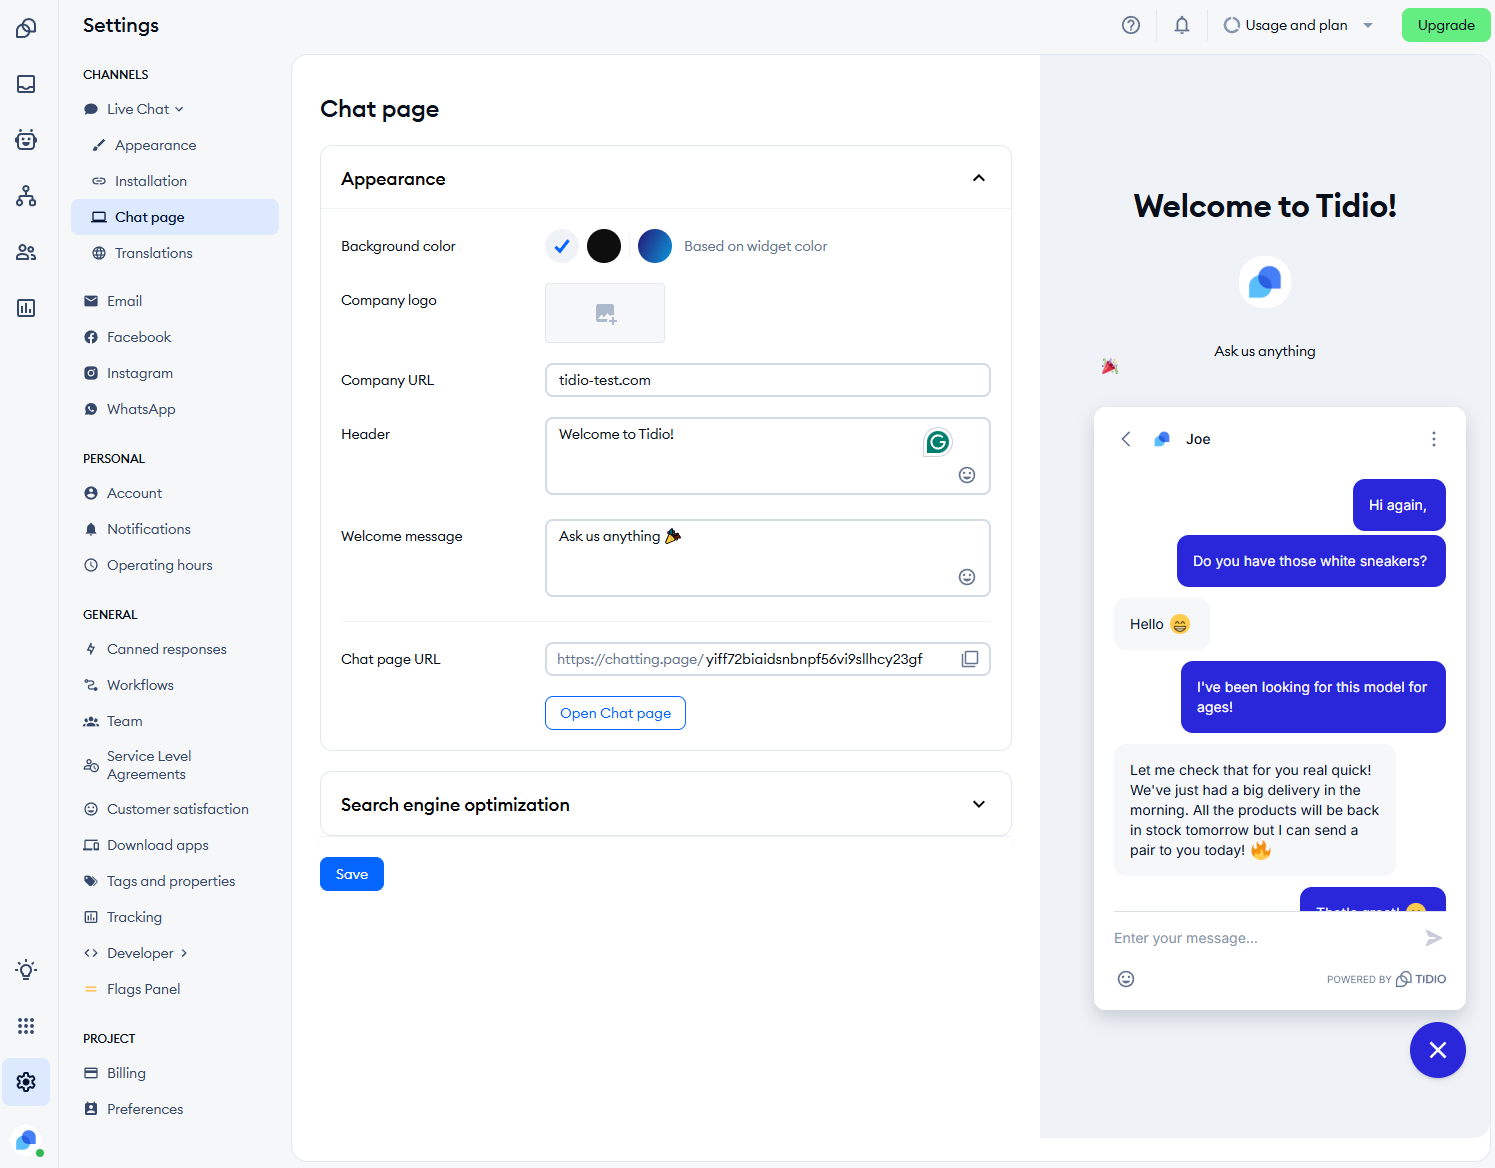Open the apps grid icon
This screenshot has width=1495, height=1168.
click(x=26, y=1026)
